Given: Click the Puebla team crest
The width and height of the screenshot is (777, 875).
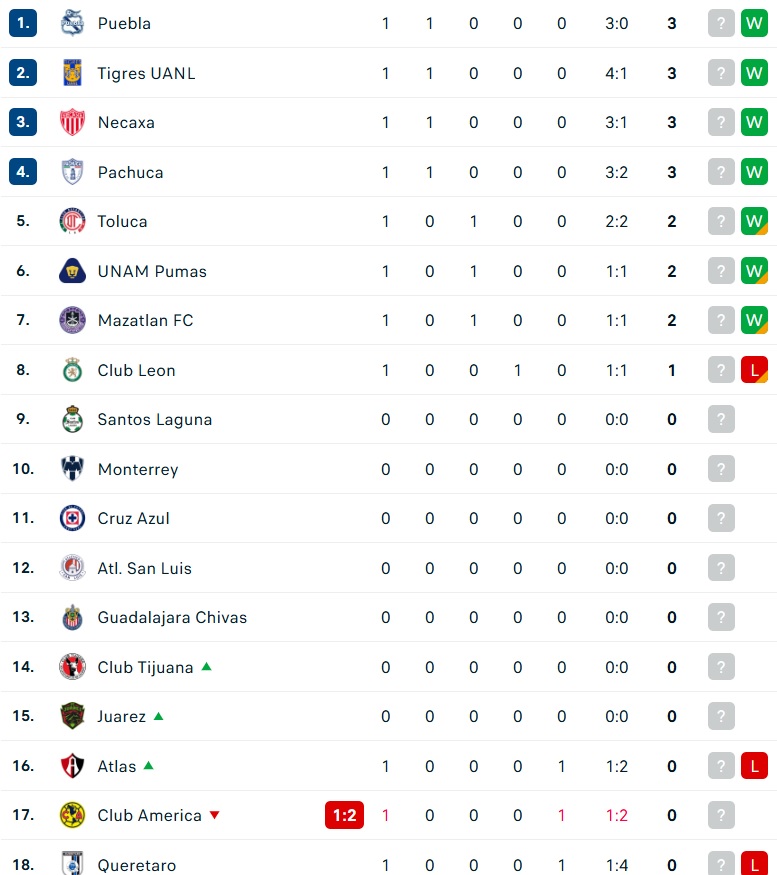Looking at the screenshot, I should (x=72, y=23).
